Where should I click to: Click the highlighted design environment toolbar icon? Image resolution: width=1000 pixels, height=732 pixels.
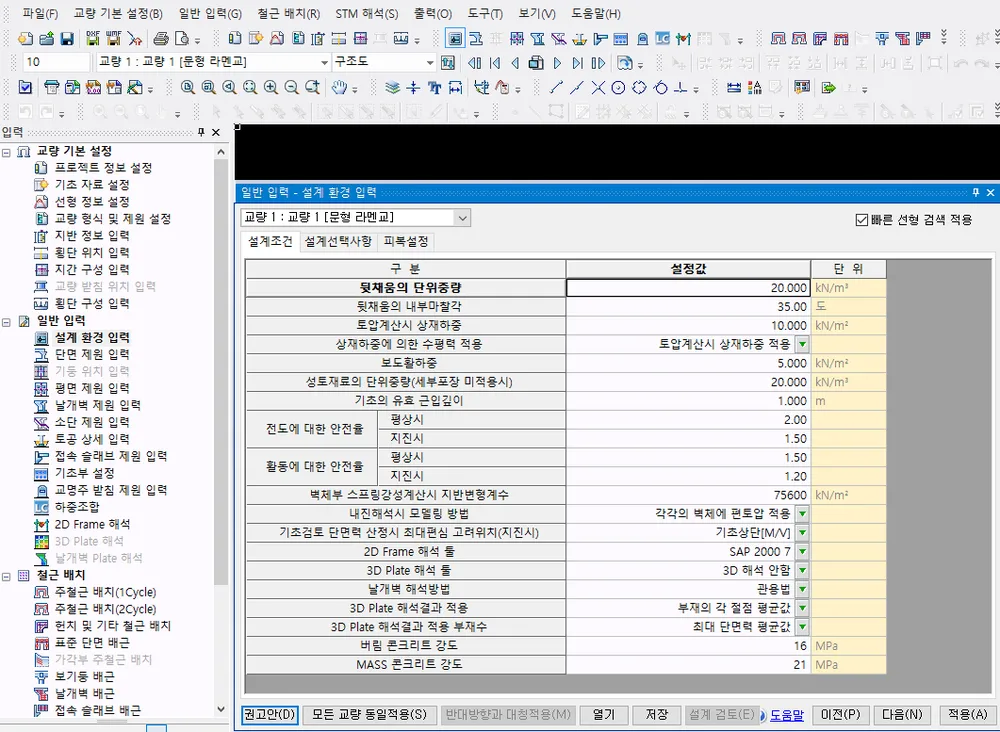(x=455, y=39)
